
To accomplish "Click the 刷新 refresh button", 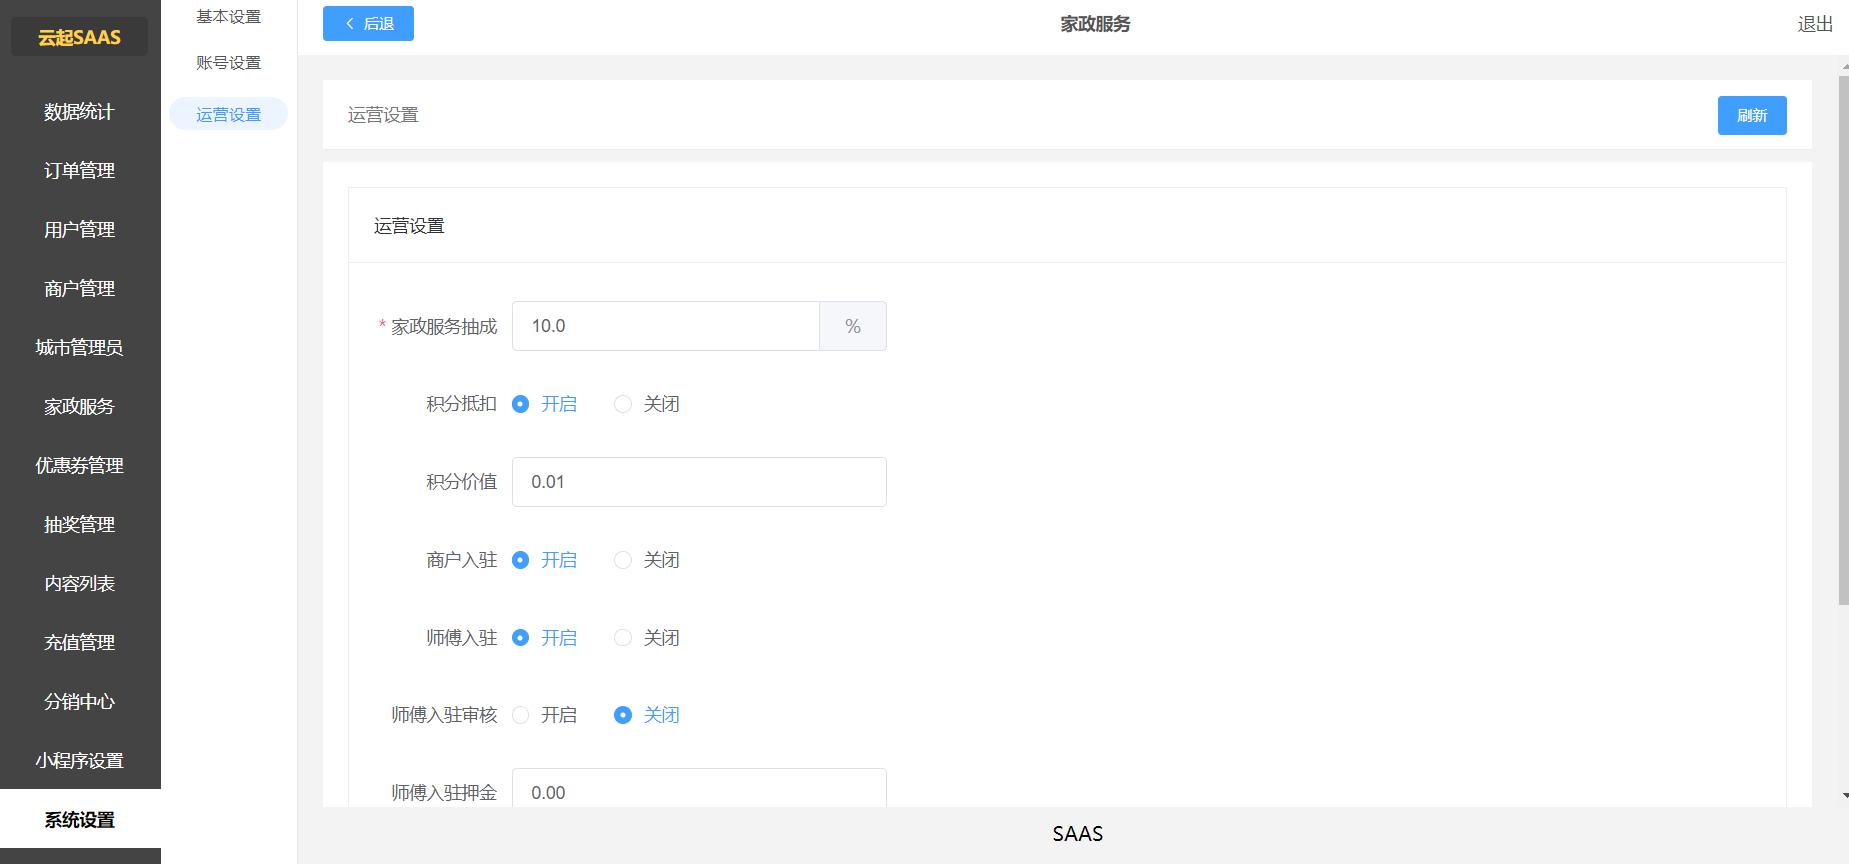I will click(1752, 115).
